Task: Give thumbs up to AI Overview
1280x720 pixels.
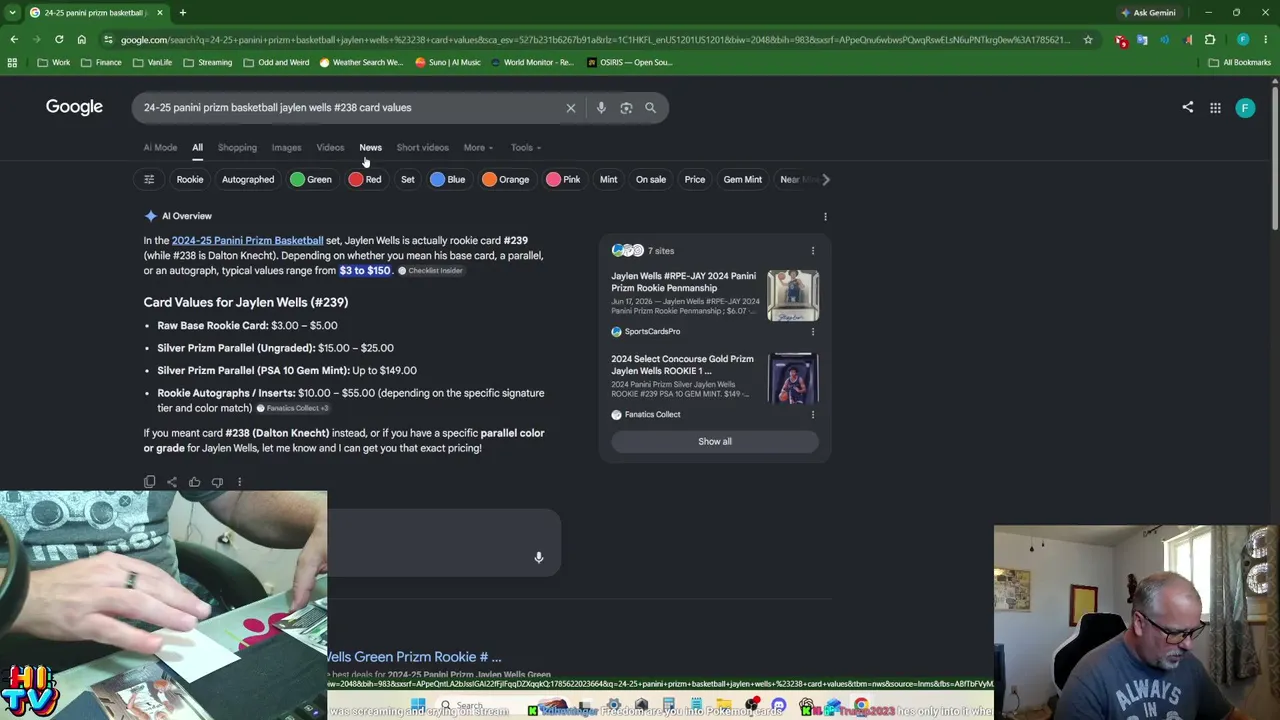Action: [x=195, y=482]
